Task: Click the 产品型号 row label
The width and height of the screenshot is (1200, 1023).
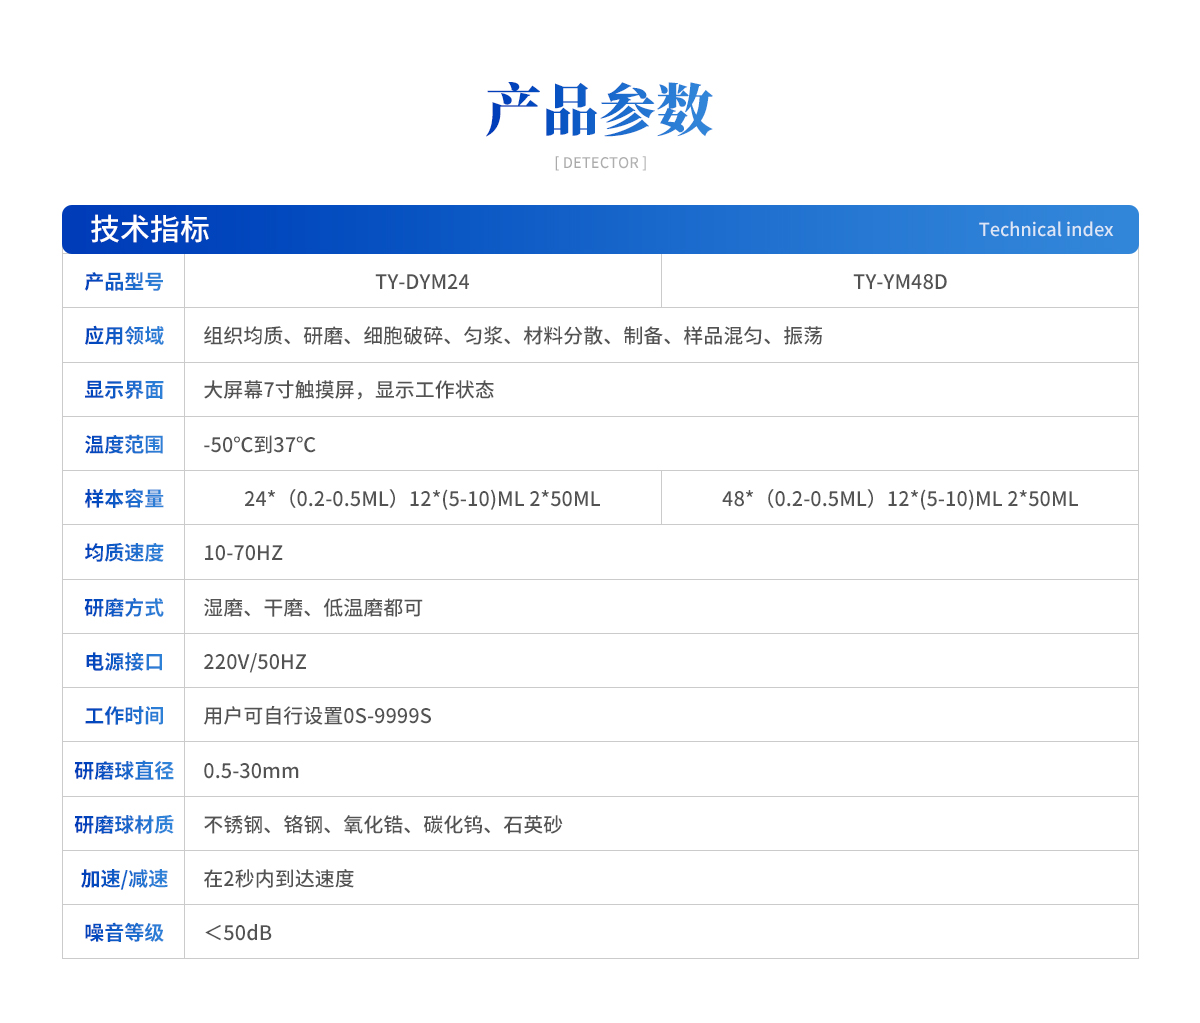Action: [124, 282]
